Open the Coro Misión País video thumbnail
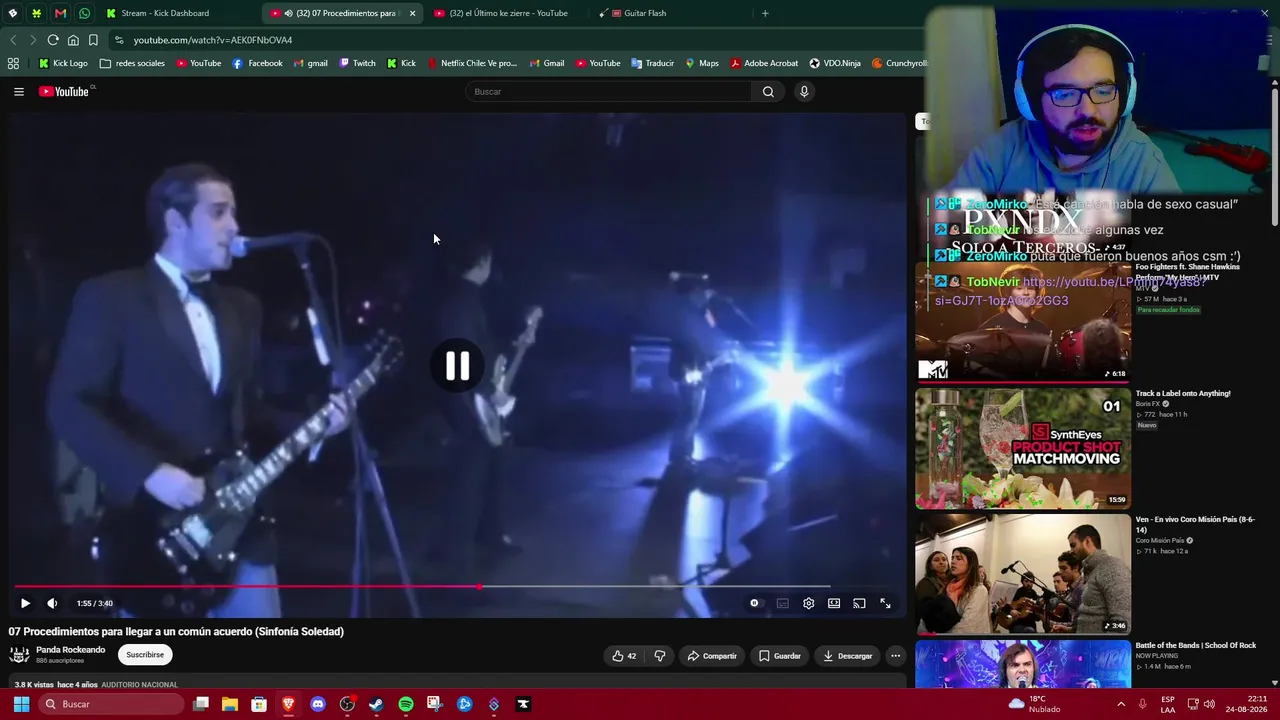 click(x=1023, y=574)
